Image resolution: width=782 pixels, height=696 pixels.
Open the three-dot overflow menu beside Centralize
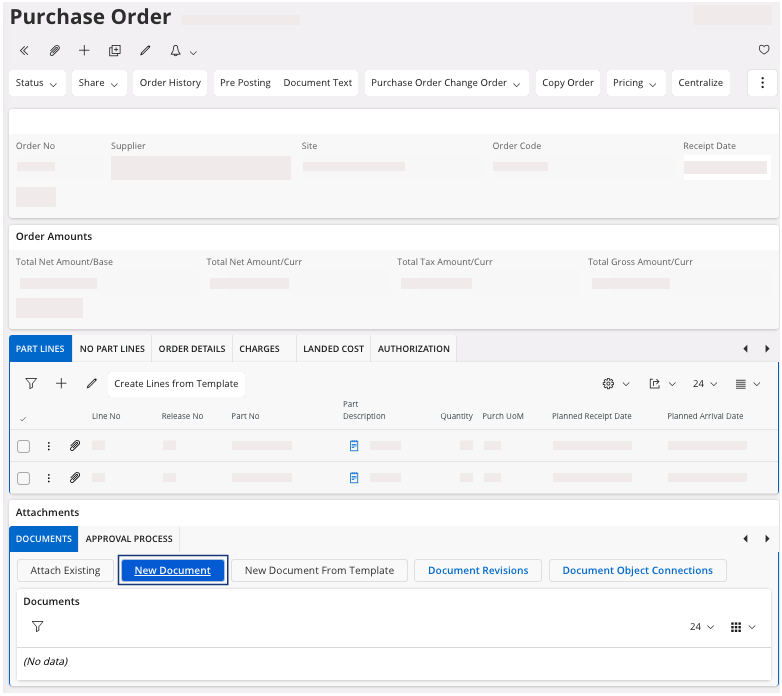point(762,83)
